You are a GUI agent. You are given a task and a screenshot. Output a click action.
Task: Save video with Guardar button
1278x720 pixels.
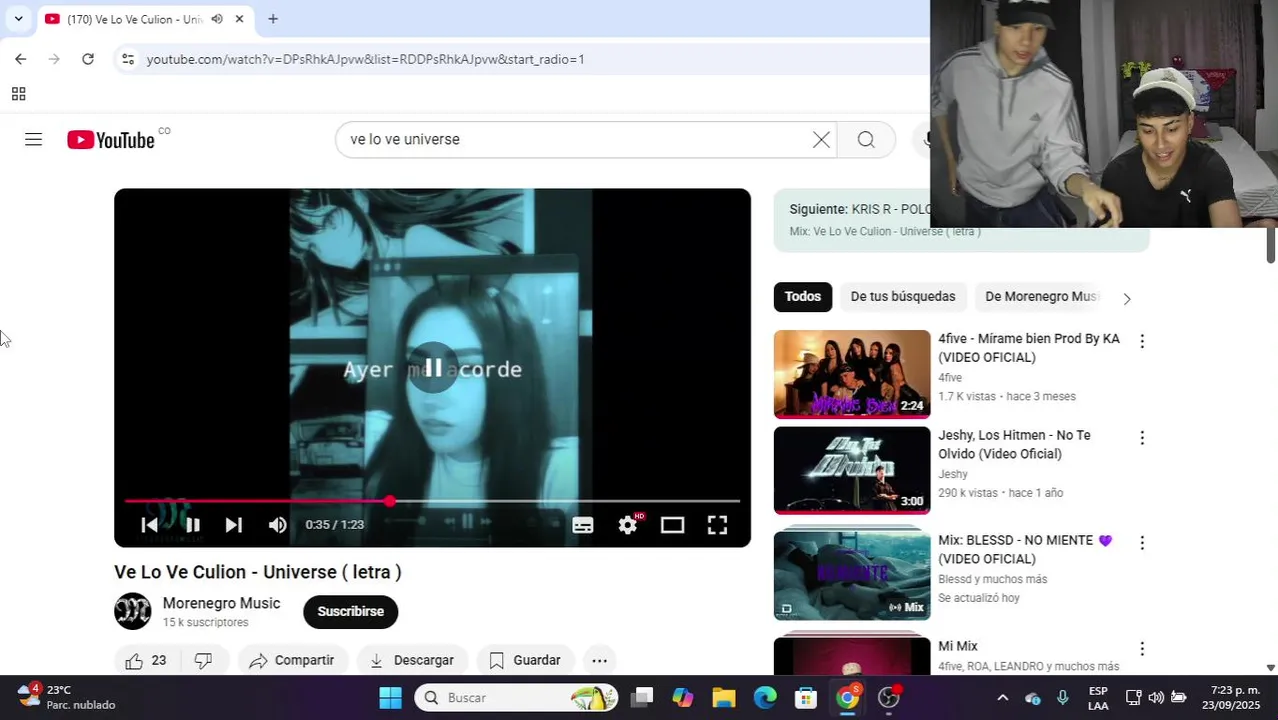[x=525, y=660]
